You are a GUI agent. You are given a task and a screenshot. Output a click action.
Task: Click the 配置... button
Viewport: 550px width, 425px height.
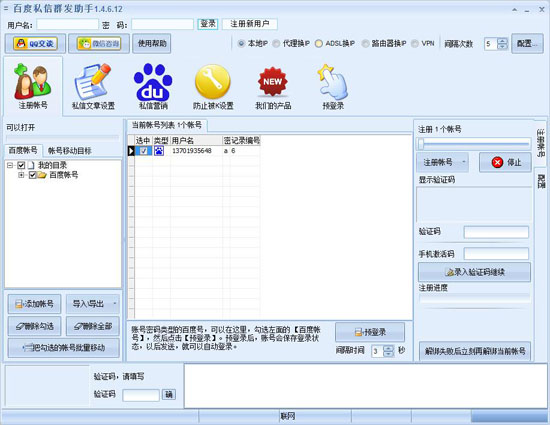527,43
